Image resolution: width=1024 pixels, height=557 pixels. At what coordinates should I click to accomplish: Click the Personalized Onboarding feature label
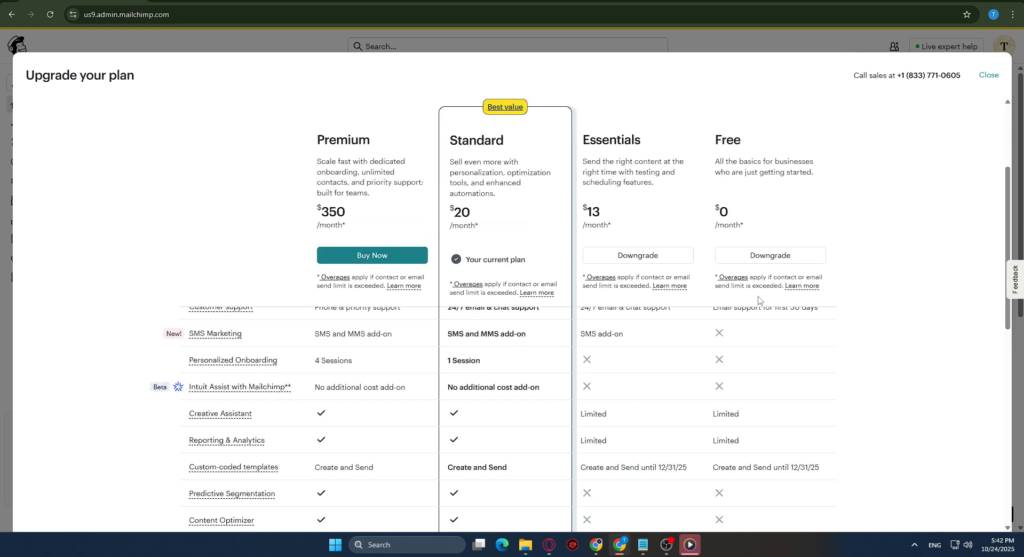(x=232, y=360)
